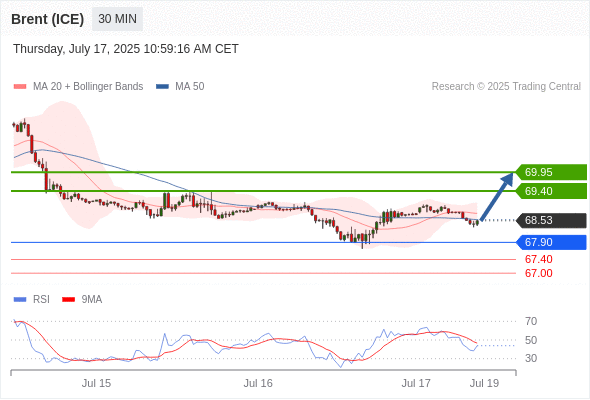
Task: Click the MA 20 + Bollinger Bands legend text
Action: tap(88, 87)
